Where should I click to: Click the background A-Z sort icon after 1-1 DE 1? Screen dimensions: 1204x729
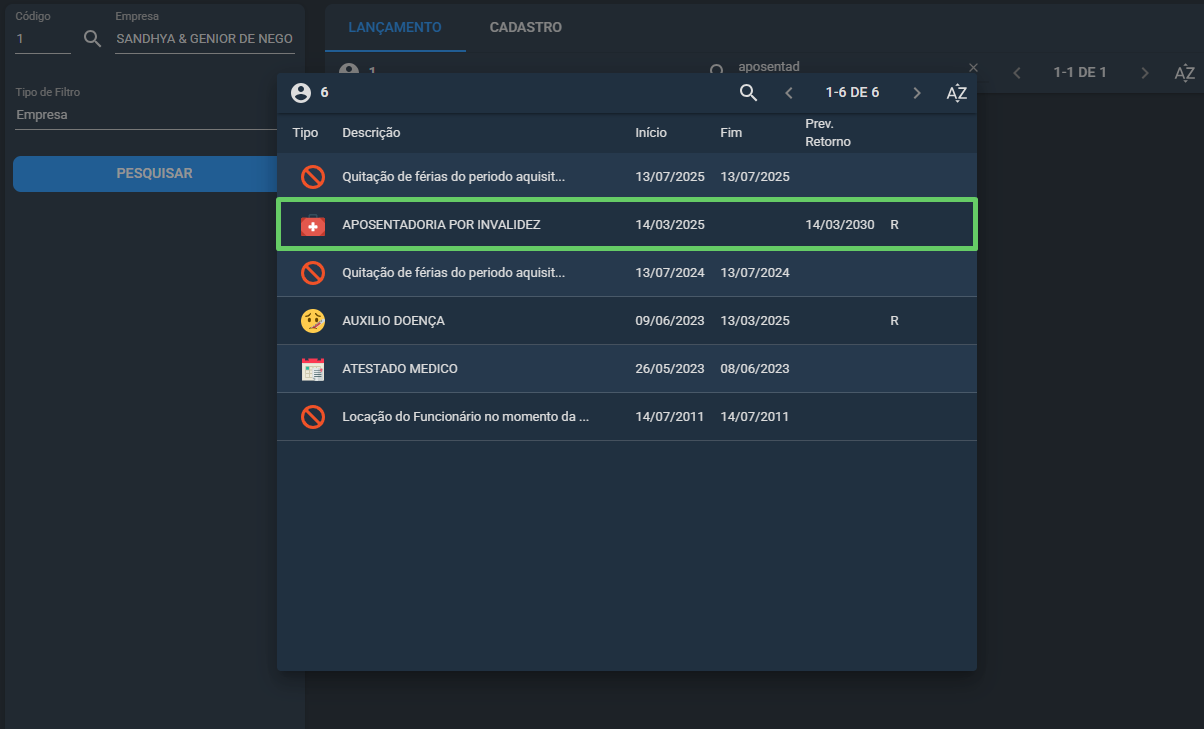click(1185, 73)
